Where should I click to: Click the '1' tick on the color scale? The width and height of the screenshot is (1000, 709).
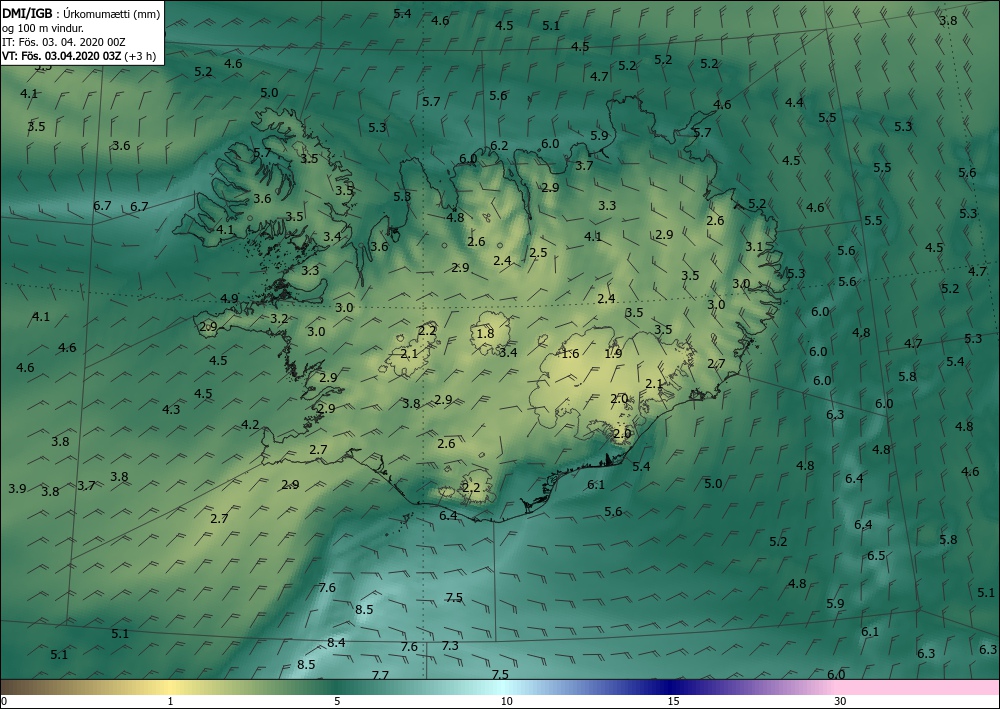(x=170, y=702)
